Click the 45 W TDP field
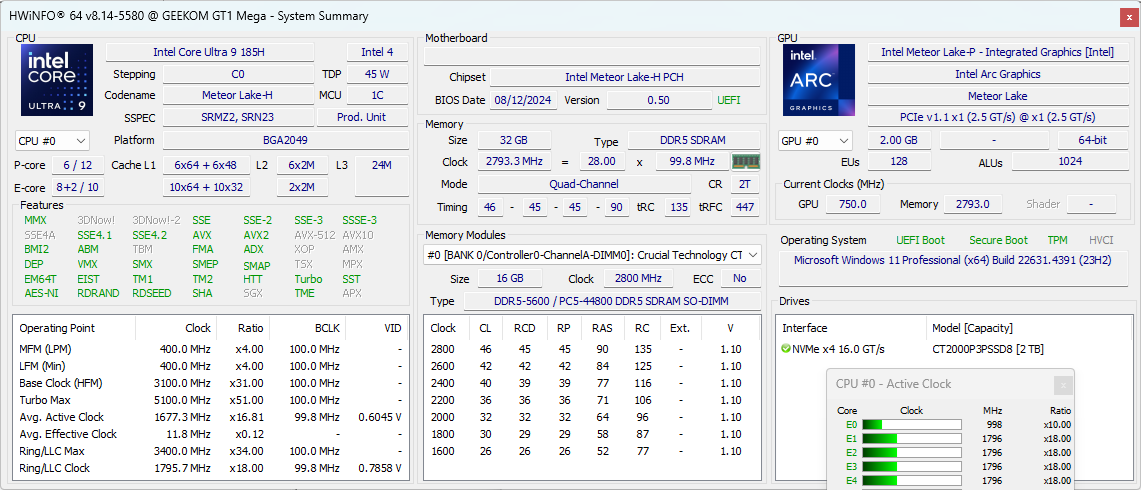 coord(377,74)
